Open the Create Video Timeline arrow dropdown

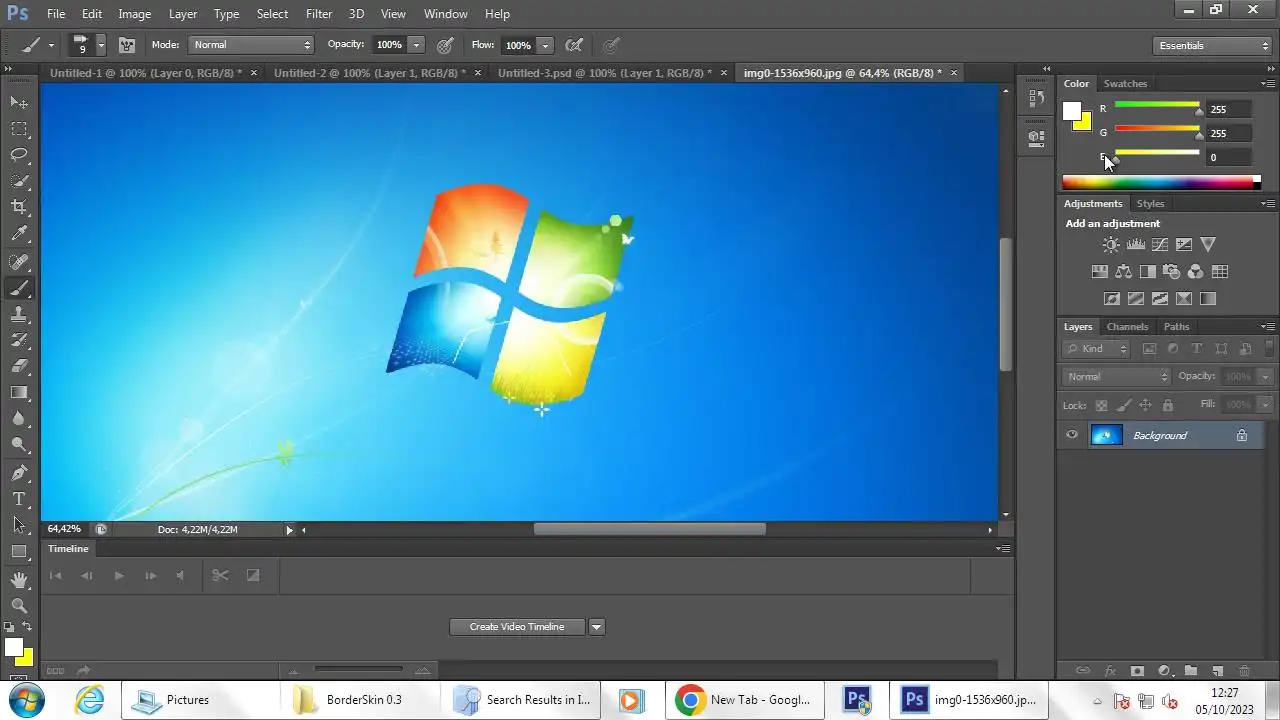click(597, 627)
